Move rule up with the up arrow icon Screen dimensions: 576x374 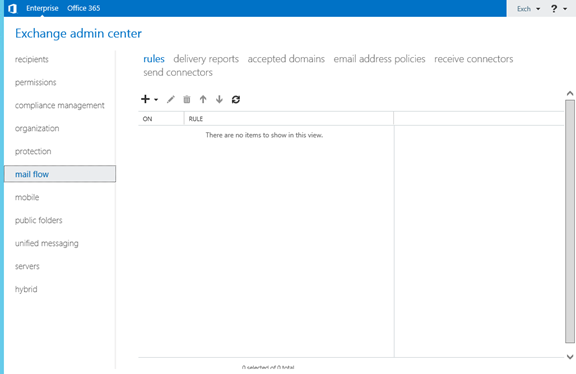tap(203, 99)
